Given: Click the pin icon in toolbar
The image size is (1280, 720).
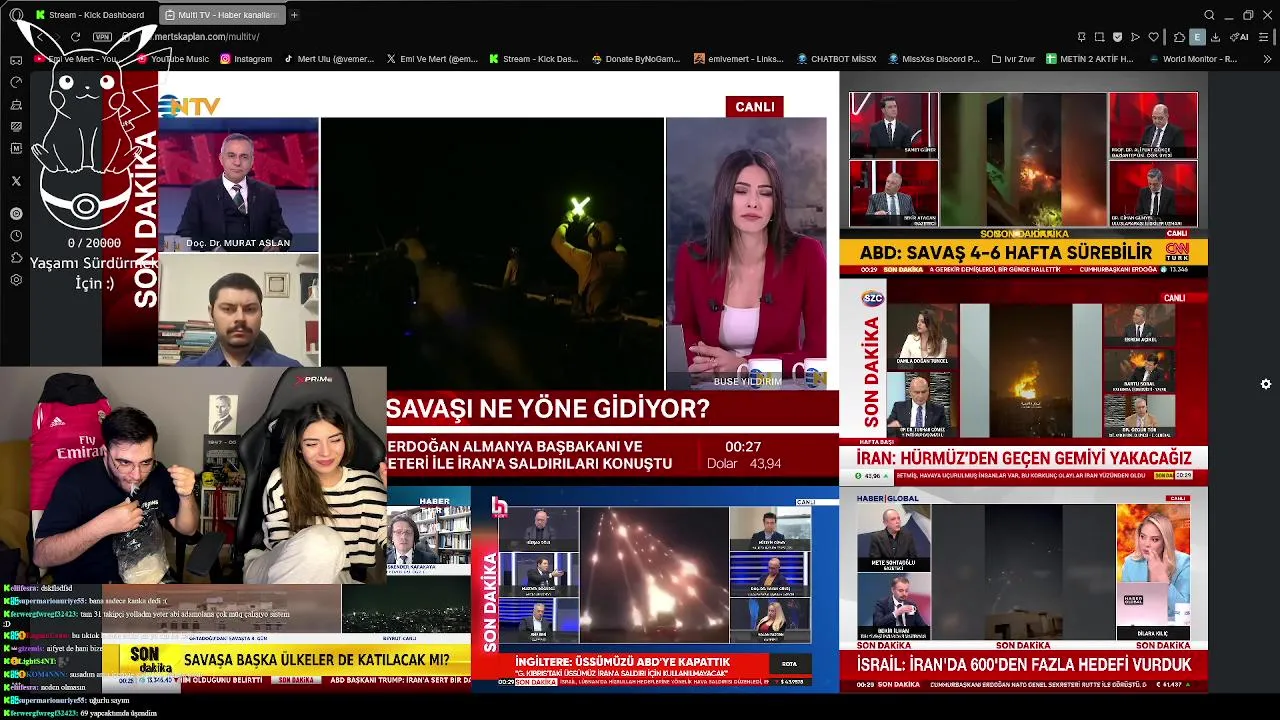Looking at the screenshot, I should 1081,37.
